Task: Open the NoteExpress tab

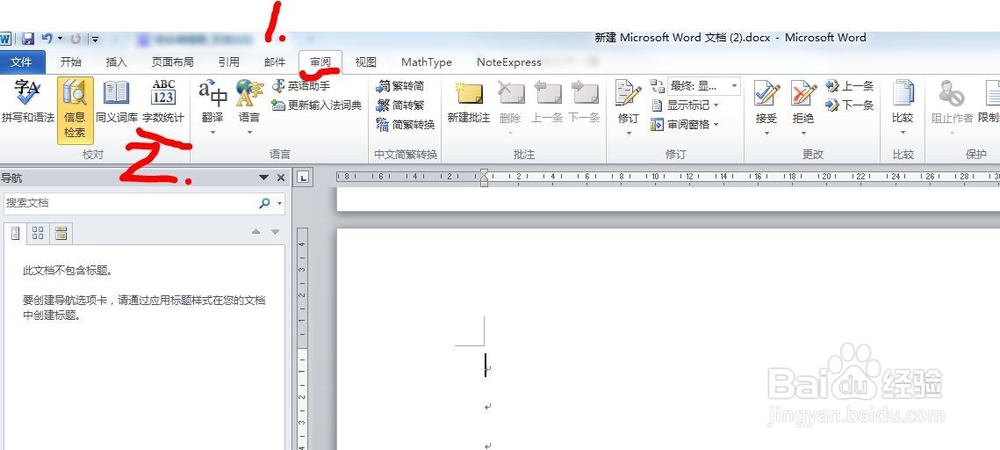Action: click(509, 62)
